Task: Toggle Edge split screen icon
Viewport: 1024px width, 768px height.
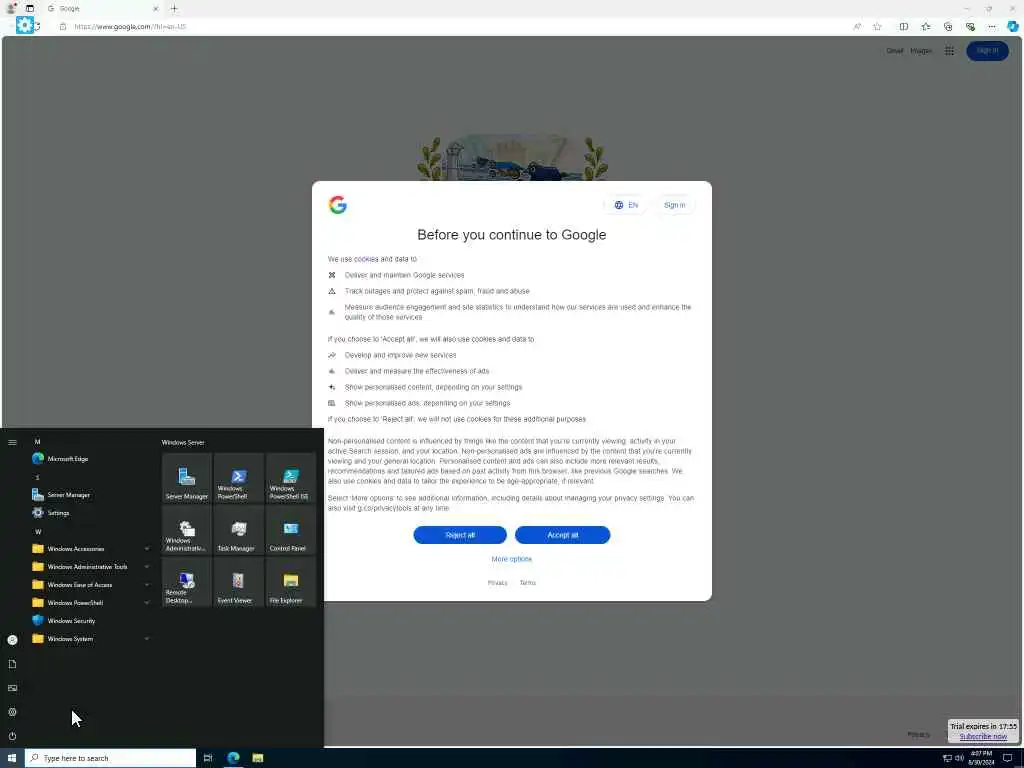Action: click(903, 27)
